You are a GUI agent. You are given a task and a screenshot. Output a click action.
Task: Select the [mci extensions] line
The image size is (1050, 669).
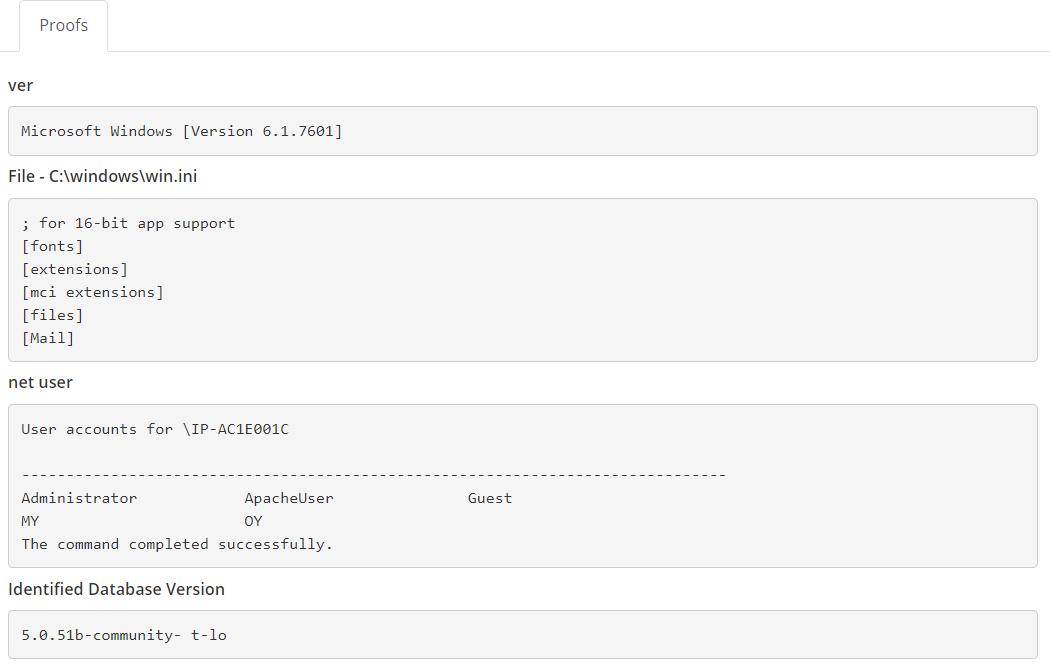pos(92,291)
